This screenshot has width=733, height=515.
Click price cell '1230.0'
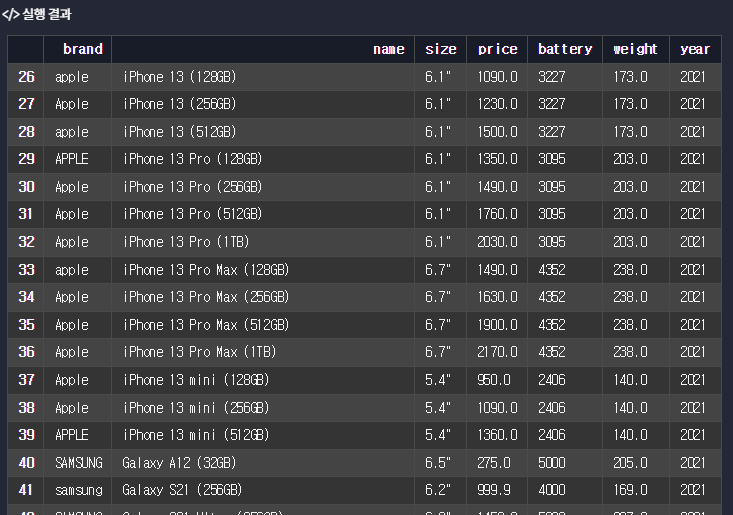pyautogui.click(x=497, y=104)
